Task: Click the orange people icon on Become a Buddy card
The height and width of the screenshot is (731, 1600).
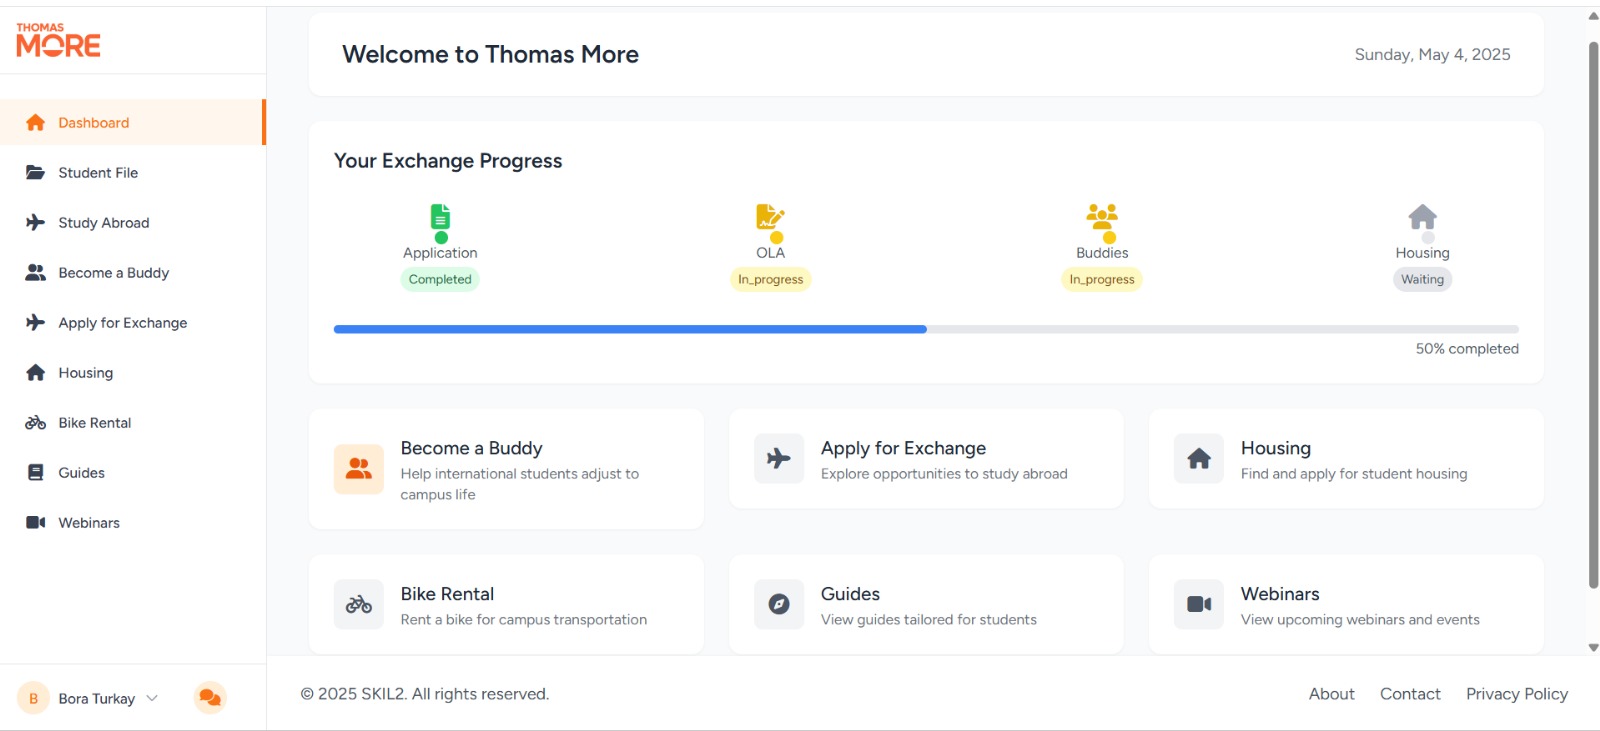Action: point(359,469)
